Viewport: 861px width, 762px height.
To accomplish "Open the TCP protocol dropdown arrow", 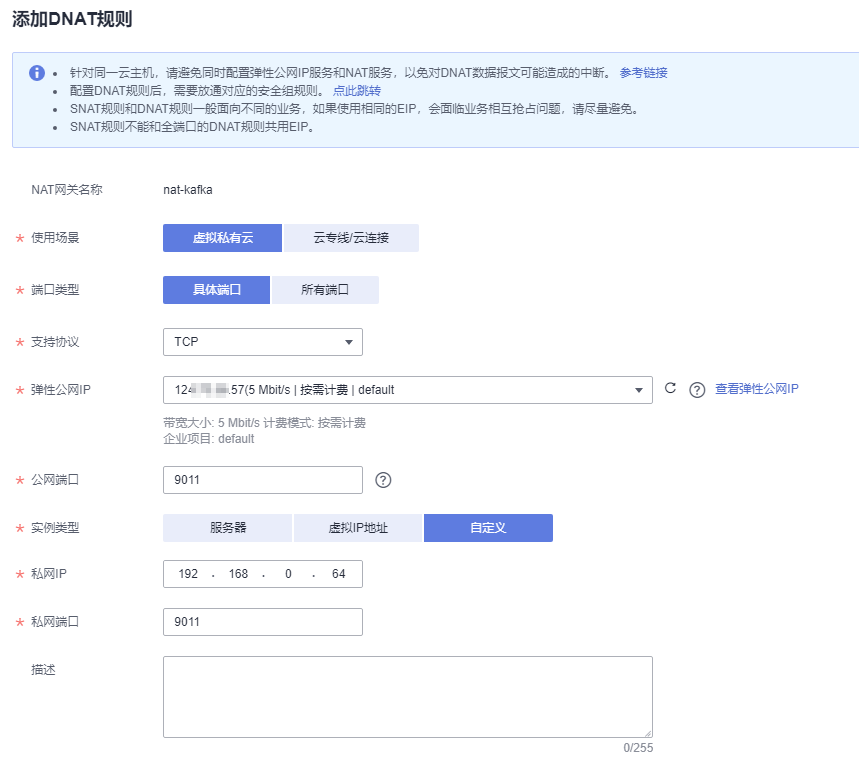I will tap(350, 341).
